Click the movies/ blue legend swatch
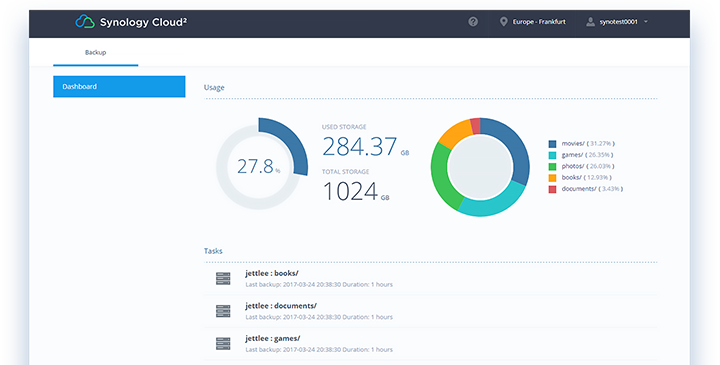The width and height of the screenshot is (720, 365). point(552,144)
